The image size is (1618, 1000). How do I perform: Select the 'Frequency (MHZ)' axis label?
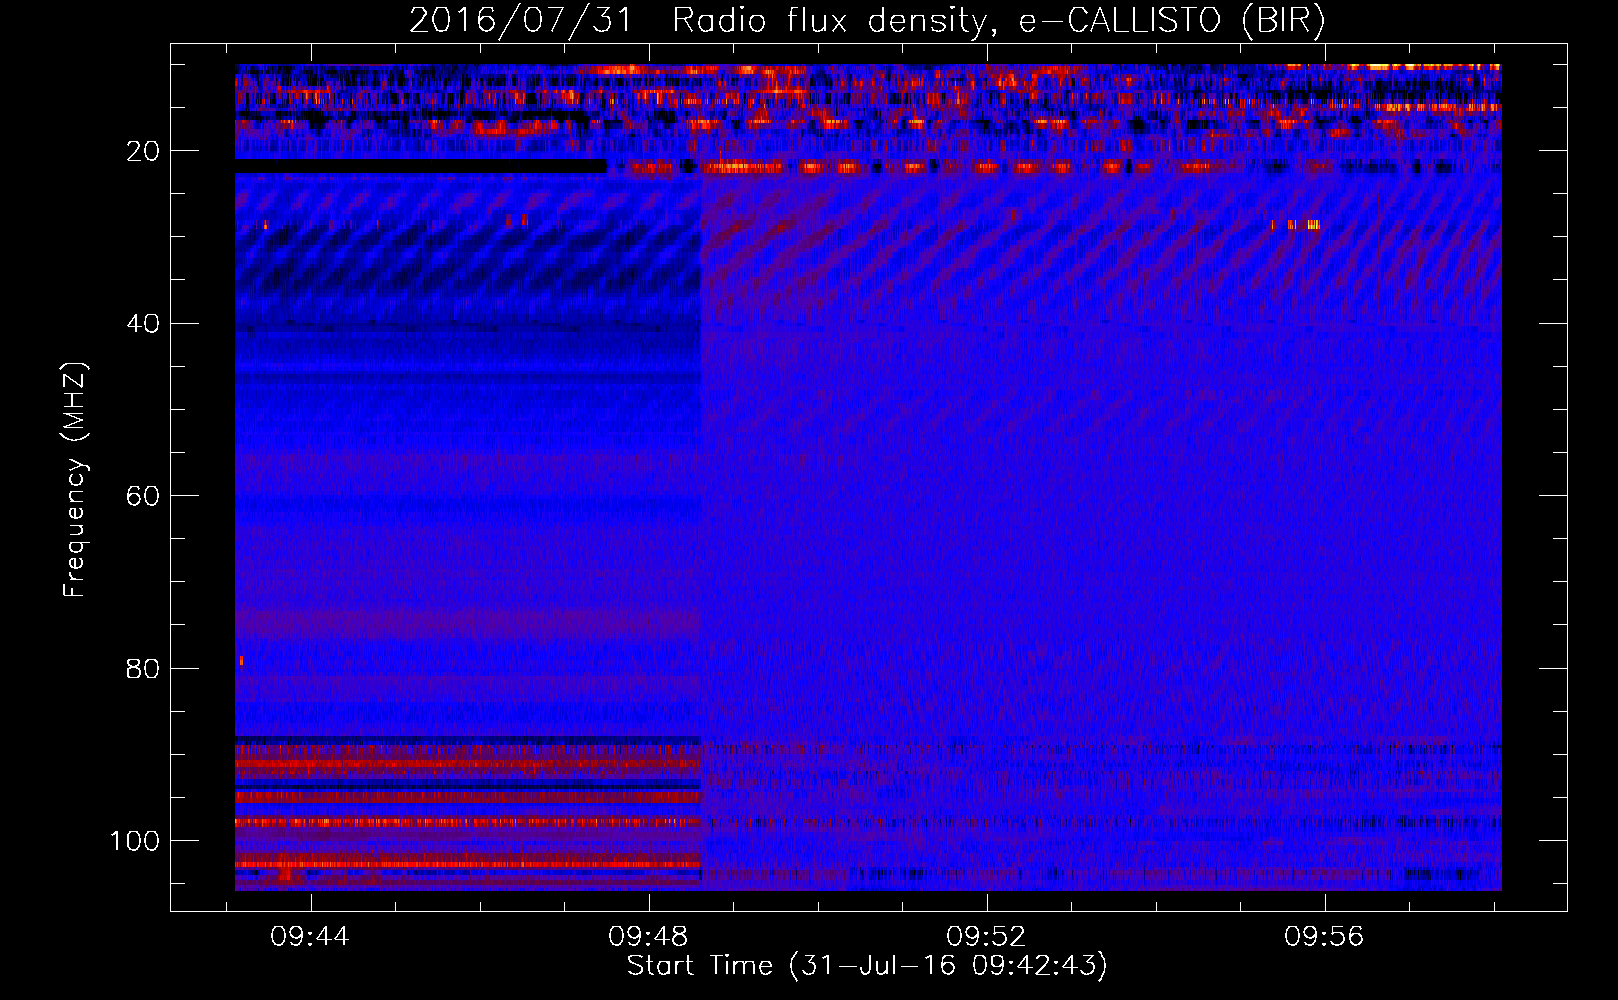point(75,479)
